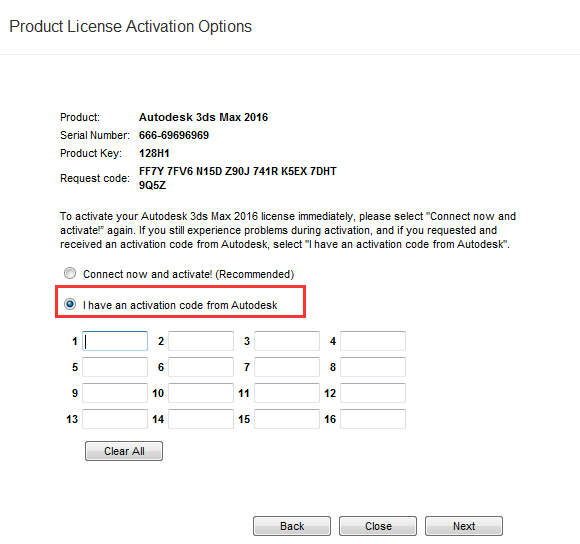Focus activation code field 8
Image resolution: width=580 pixels, height=544 pixels.
373,367
